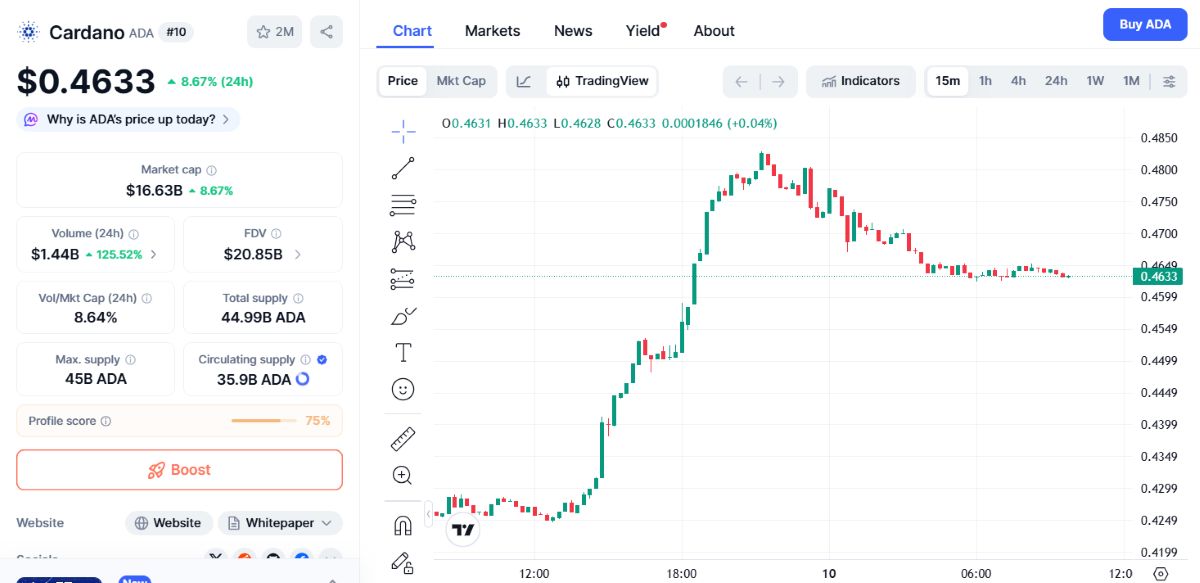Open the Markets tab

pyautogui.click(x=492, y=31)
